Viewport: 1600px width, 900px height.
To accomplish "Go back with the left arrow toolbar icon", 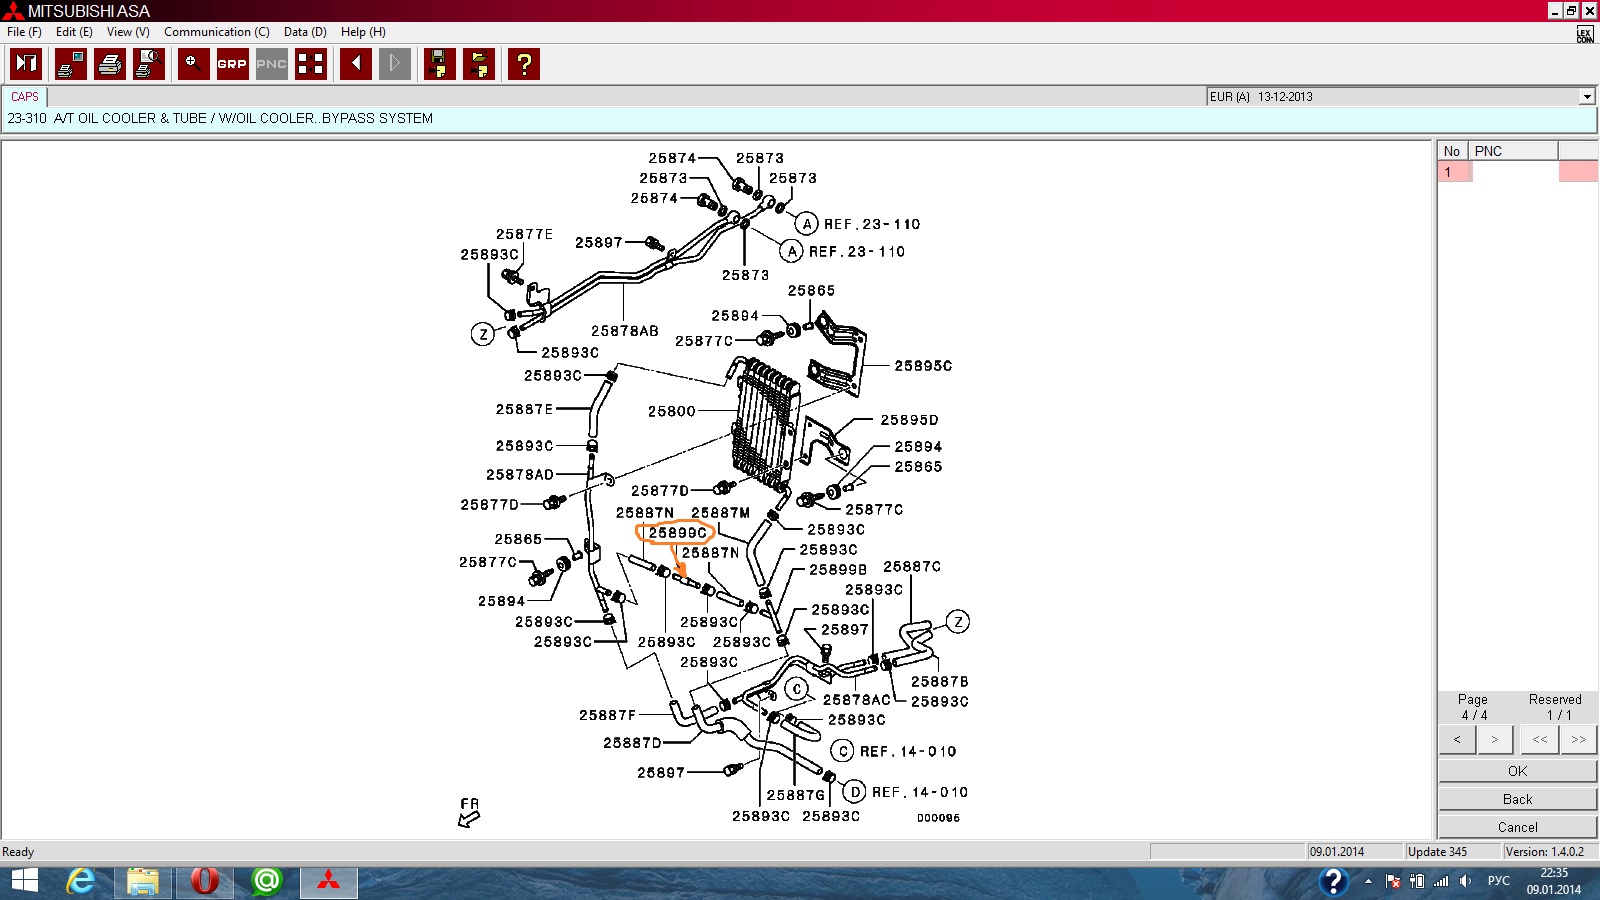I will (x=355, y=64).
